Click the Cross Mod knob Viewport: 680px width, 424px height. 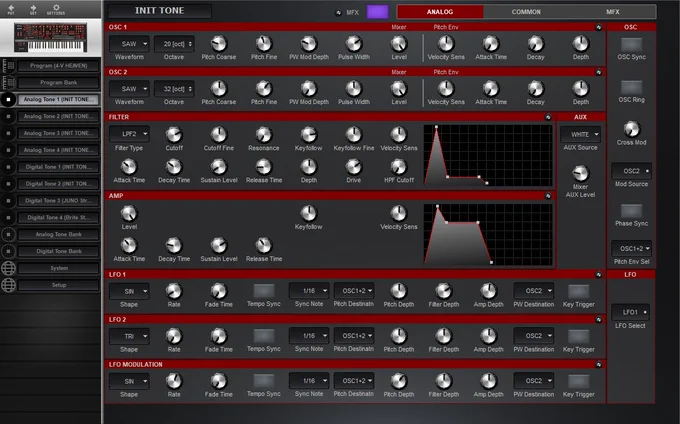631,129
